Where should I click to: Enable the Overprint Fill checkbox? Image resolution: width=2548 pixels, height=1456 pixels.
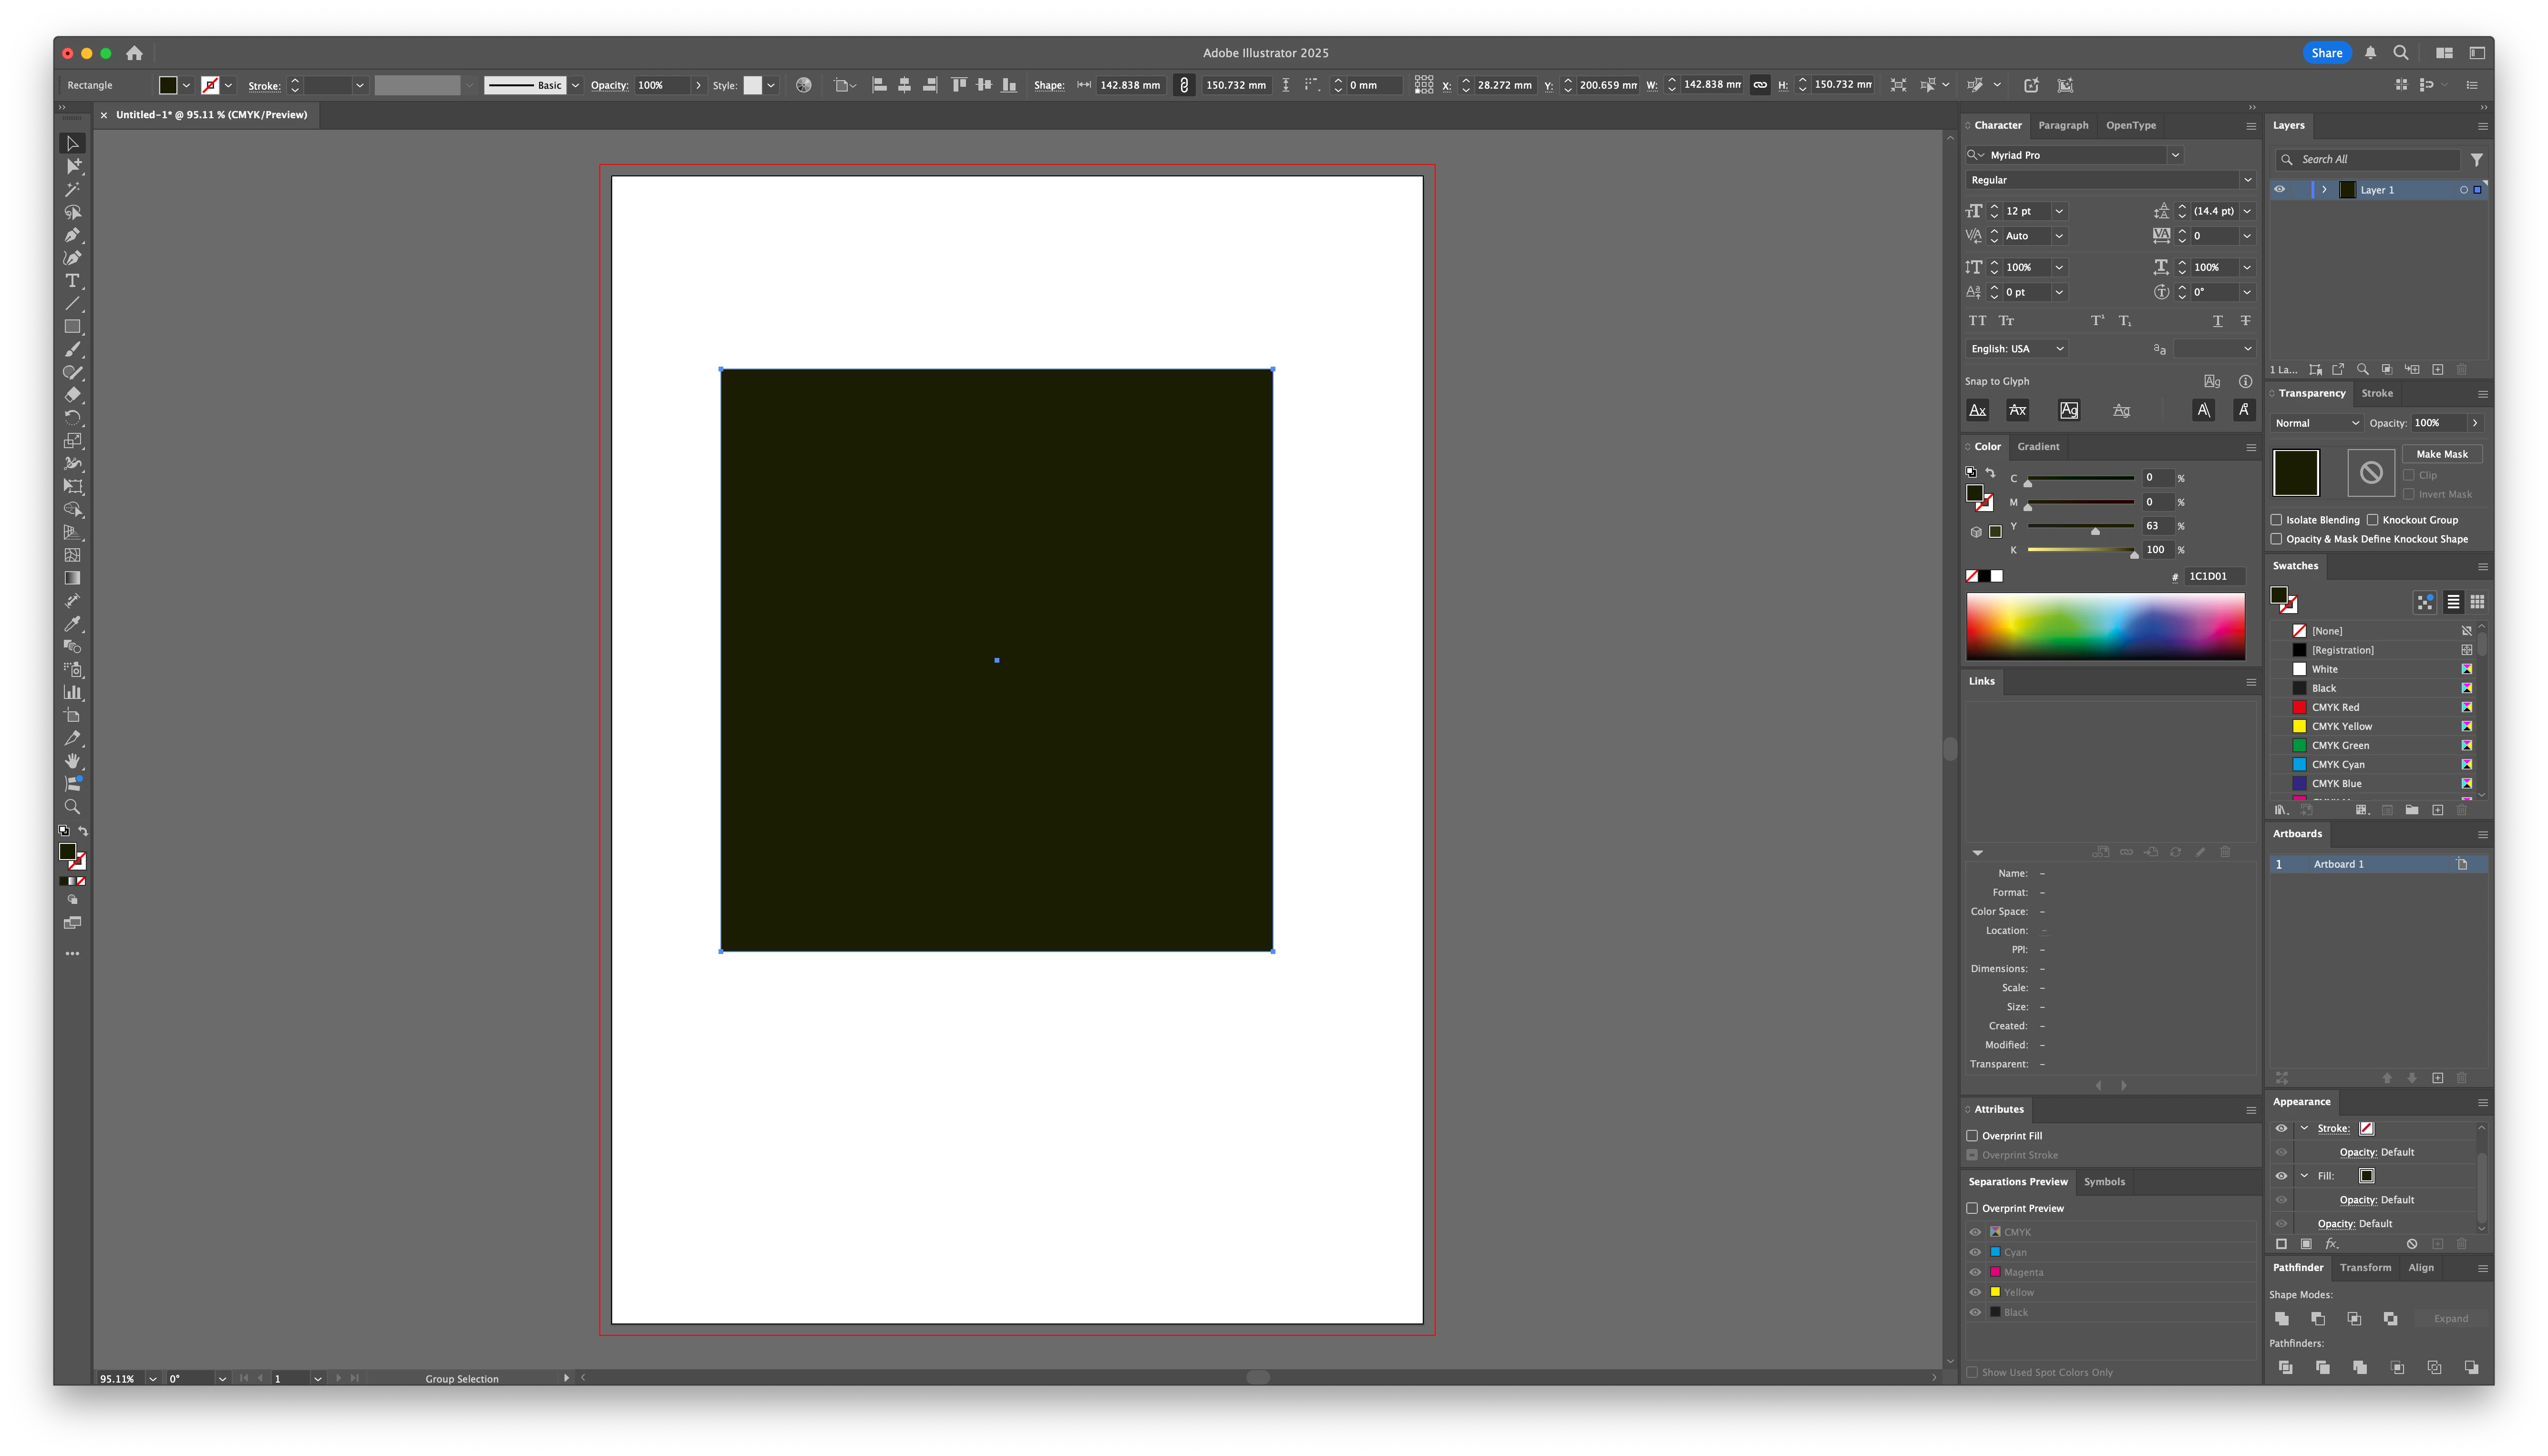(x=1972, y=1136)
